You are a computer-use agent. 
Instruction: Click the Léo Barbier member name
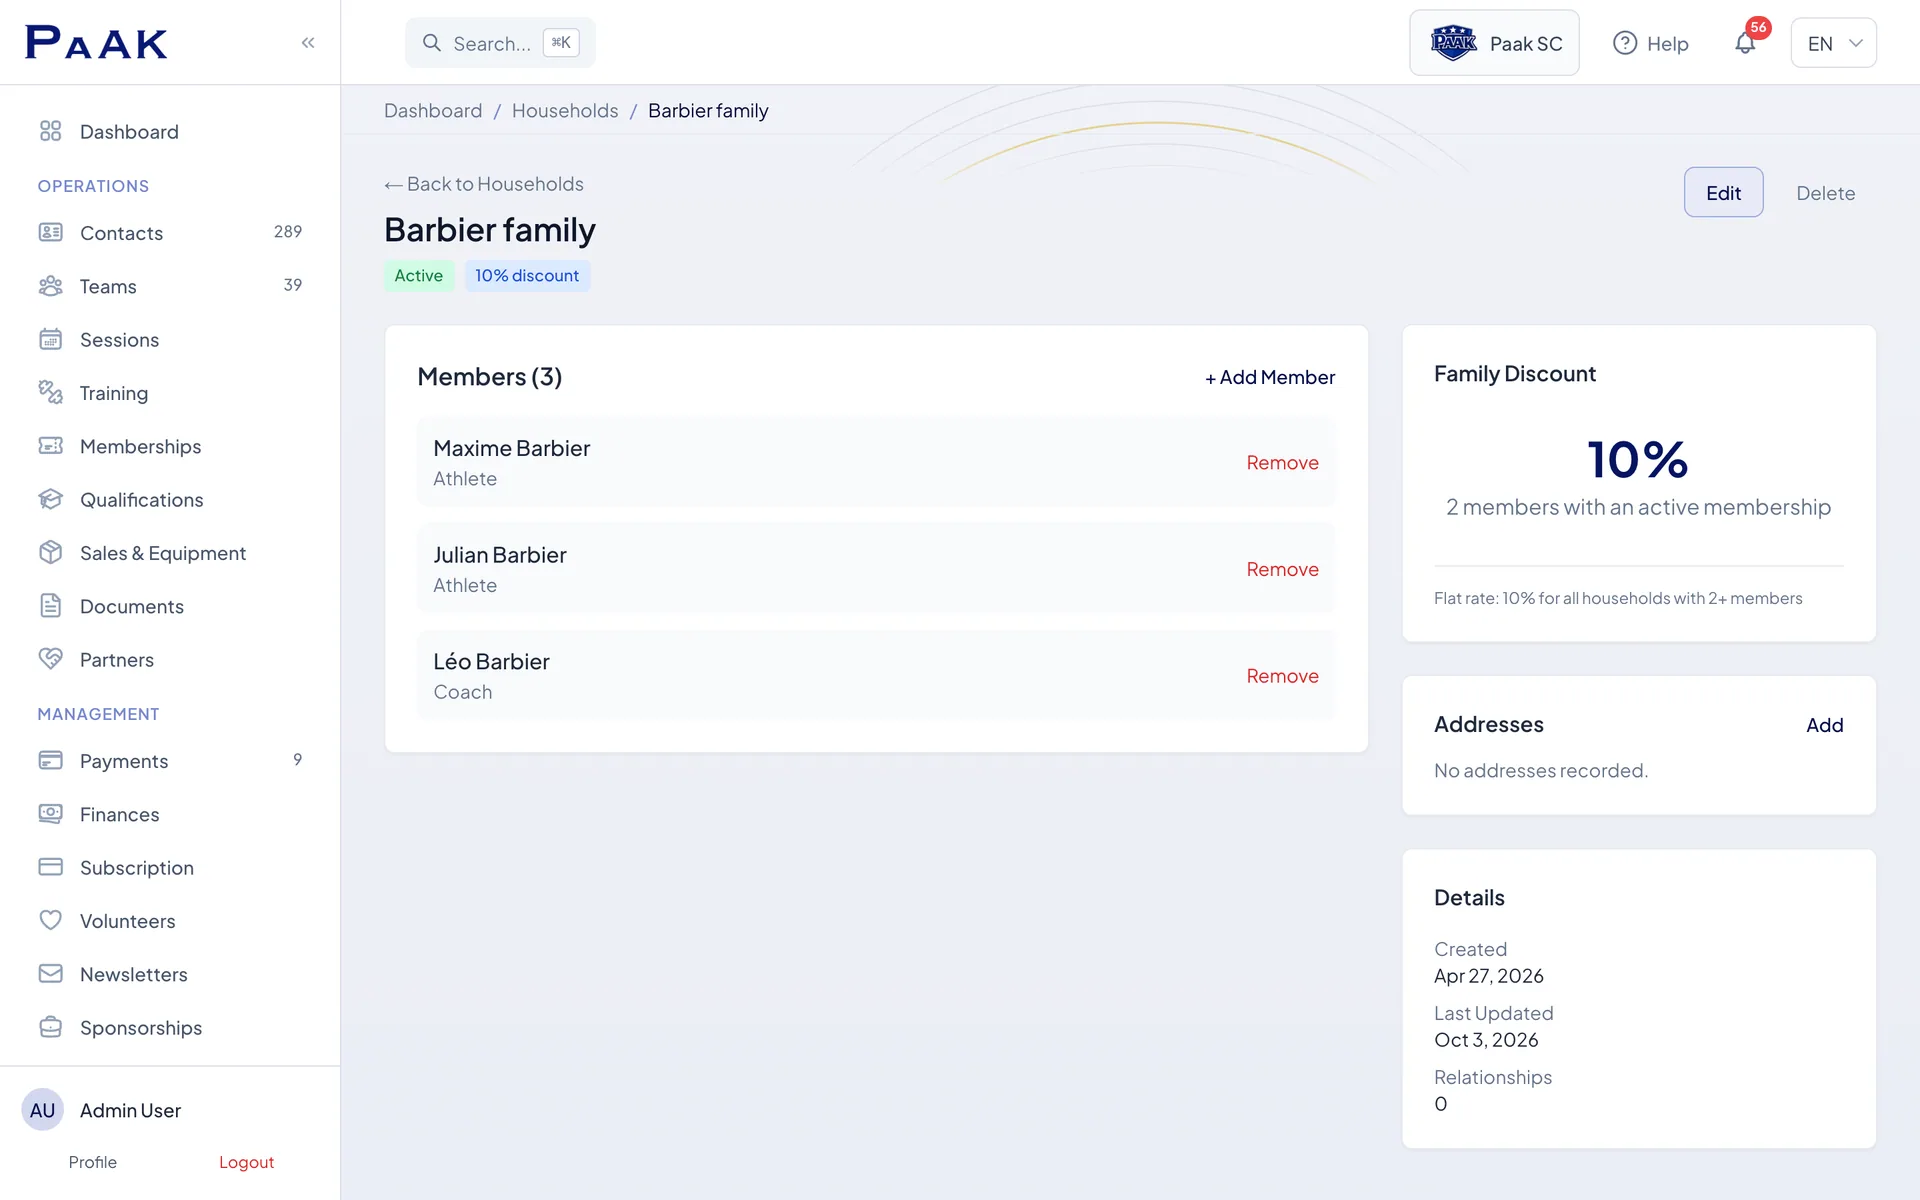pyautogui.click(x=491, y=662)
